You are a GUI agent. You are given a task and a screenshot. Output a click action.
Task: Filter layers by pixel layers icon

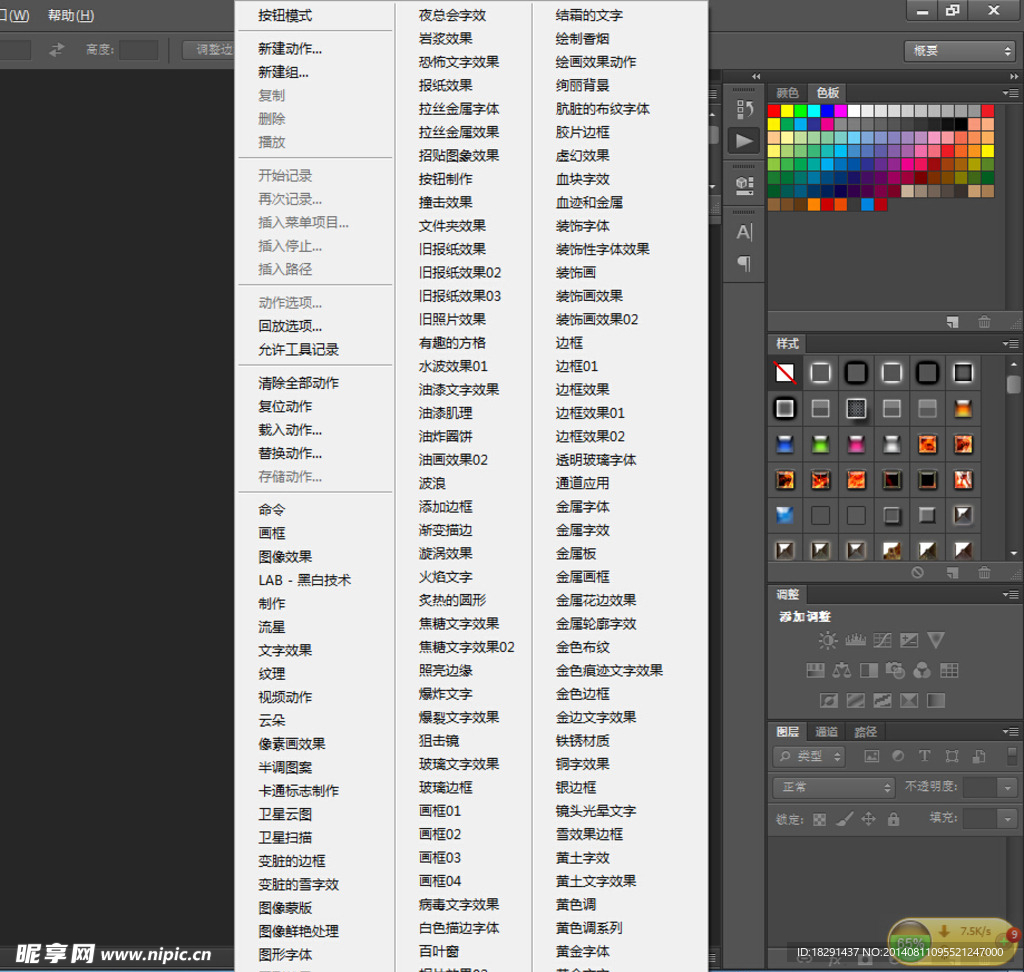pyautogui.click(x=871, y=756)
